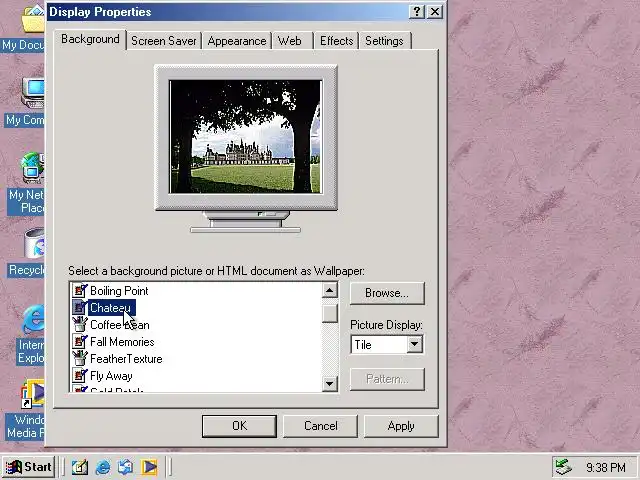Launch Internet Explorer from quick launch

click(102, 467)
